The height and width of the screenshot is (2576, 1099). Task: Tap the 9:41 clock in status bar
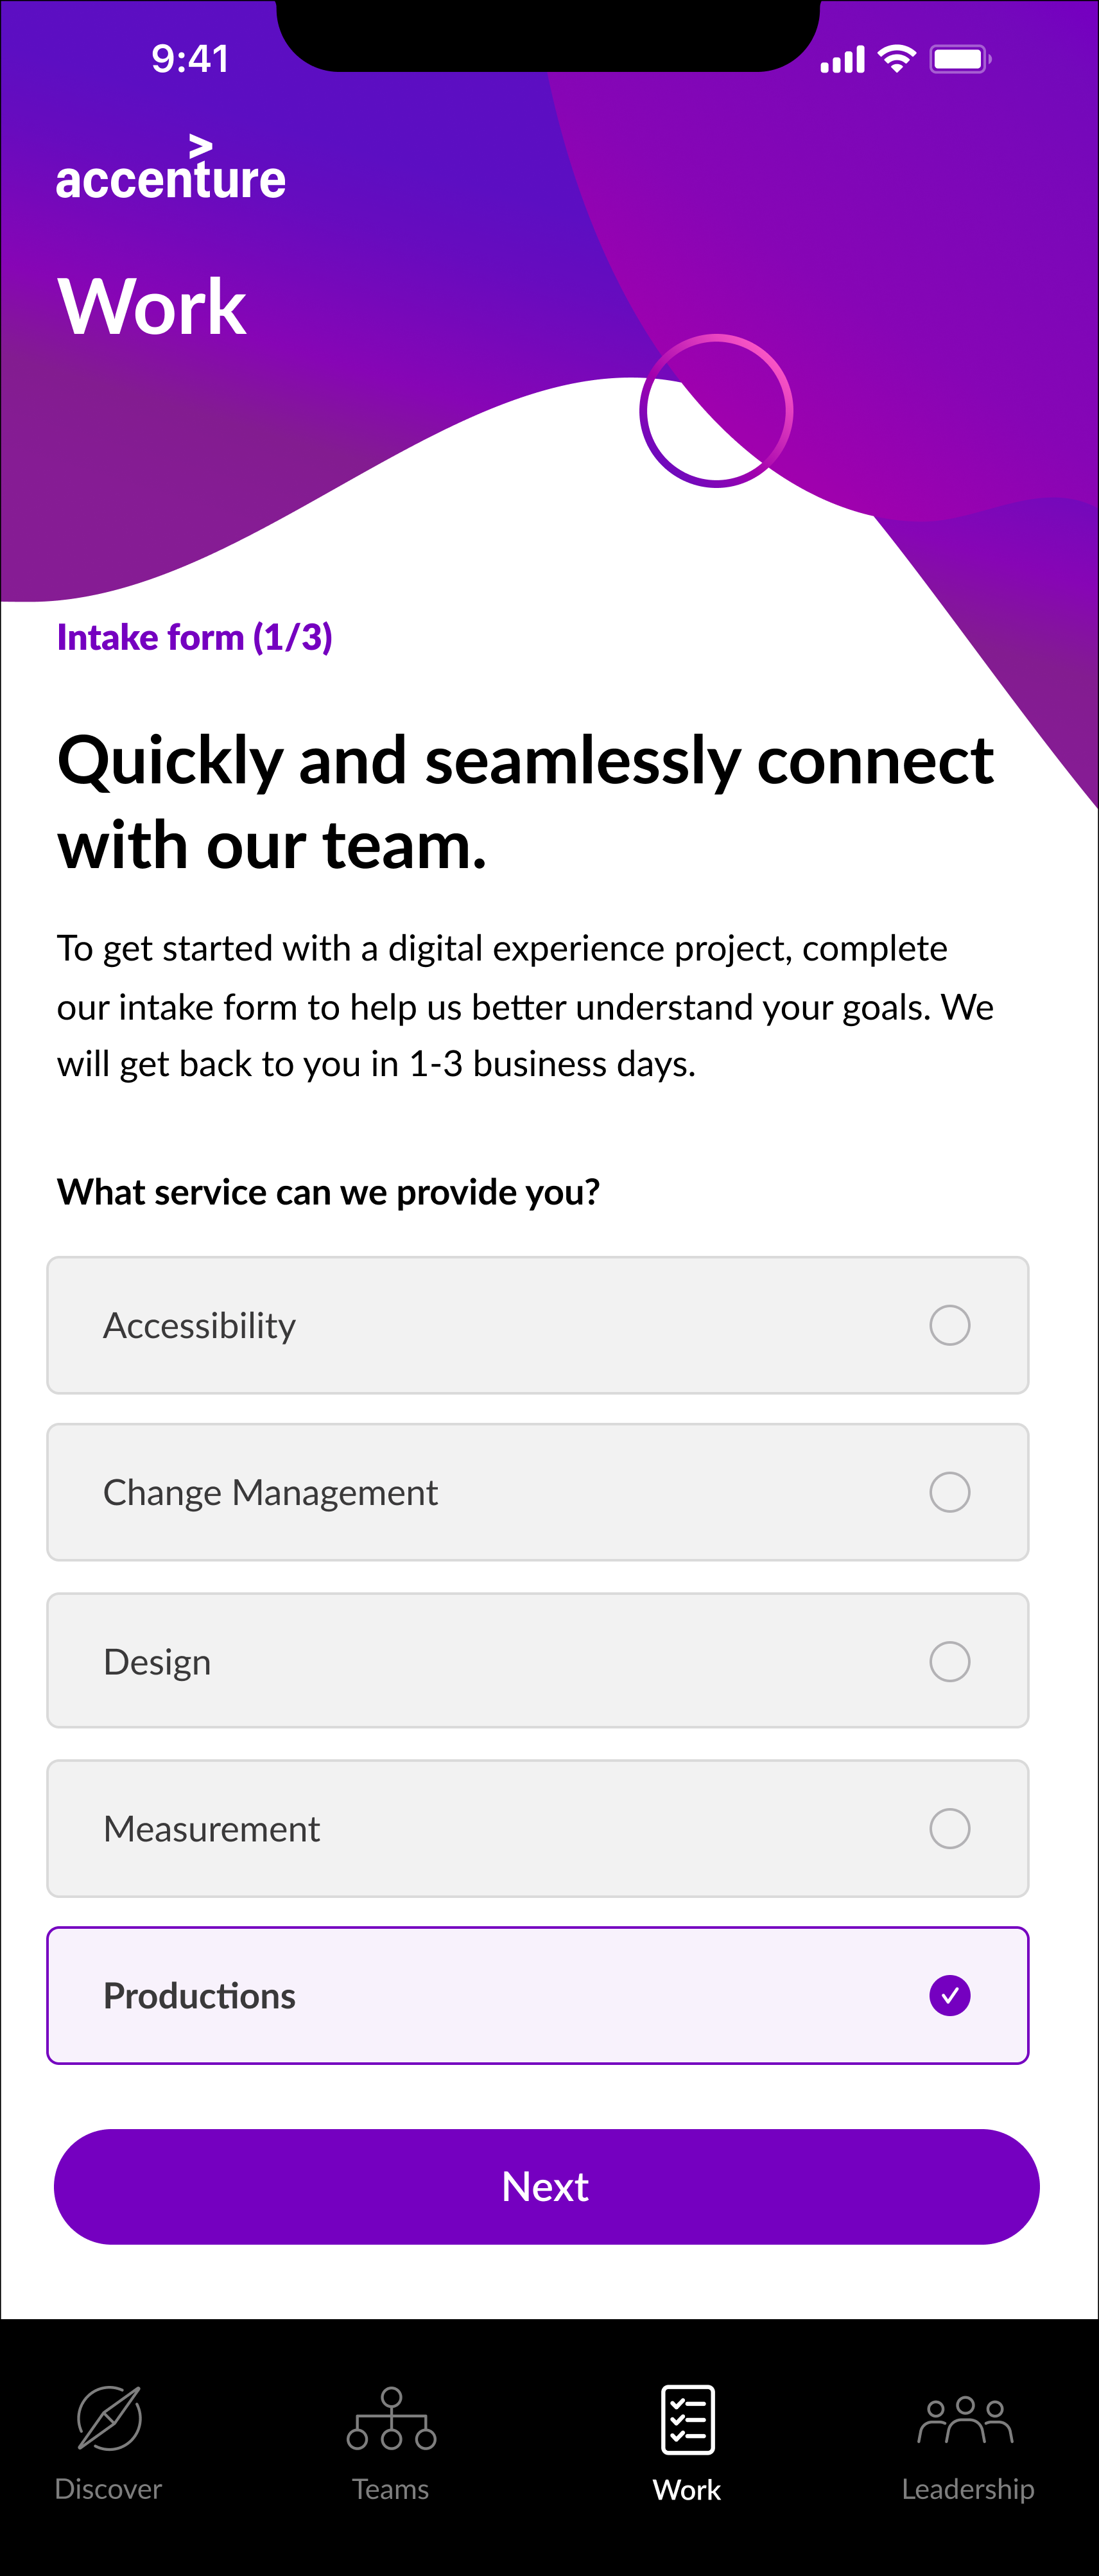190,59
